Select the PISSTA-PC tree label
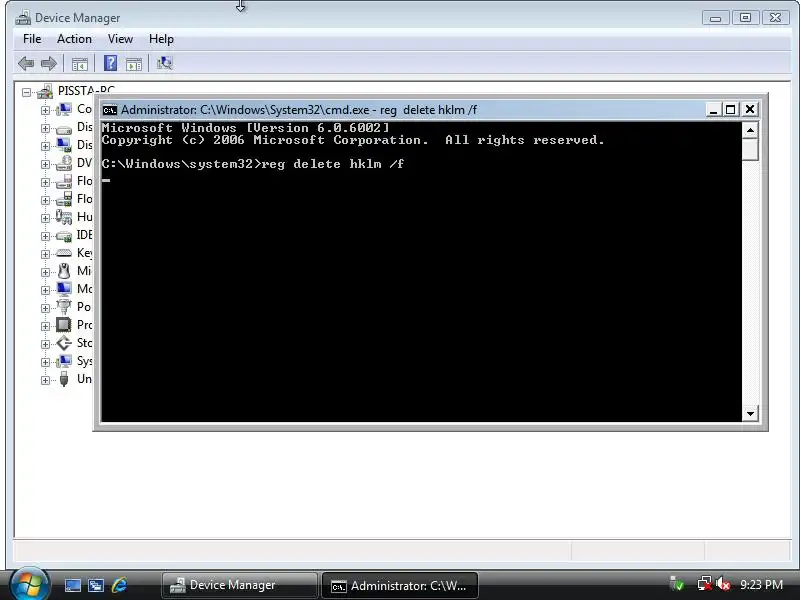Screen dimensions: 800x600 click(x=86, y=91)
